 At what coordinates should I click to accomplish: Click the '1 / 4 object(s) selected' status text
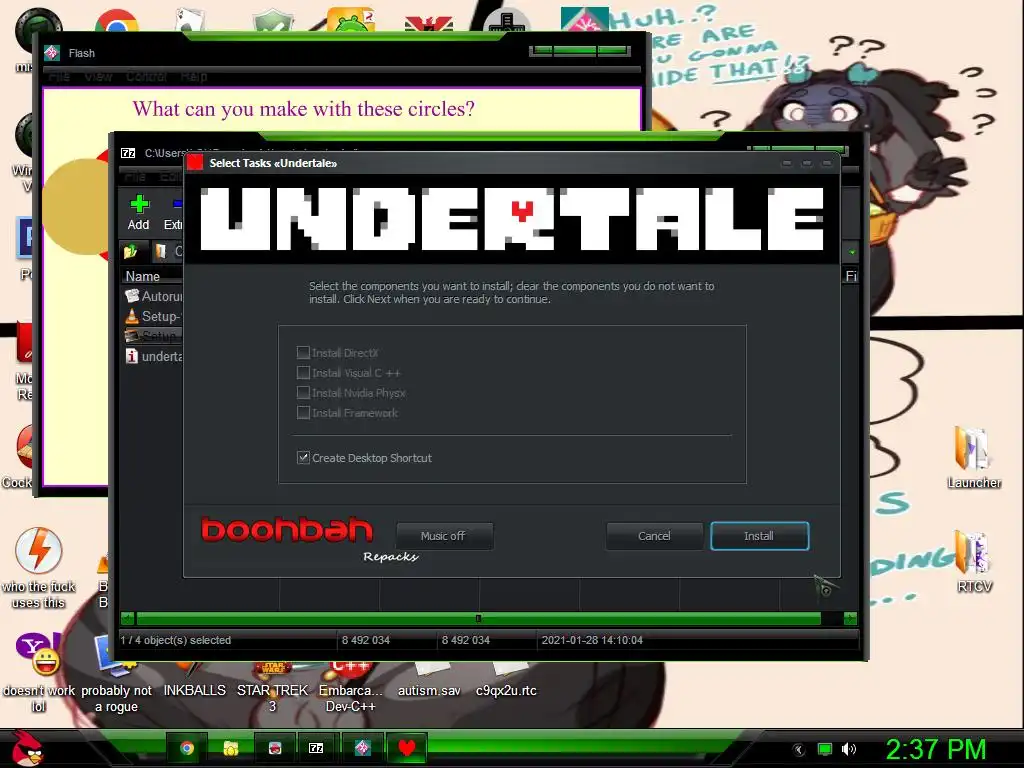click(x=176, y=641)
